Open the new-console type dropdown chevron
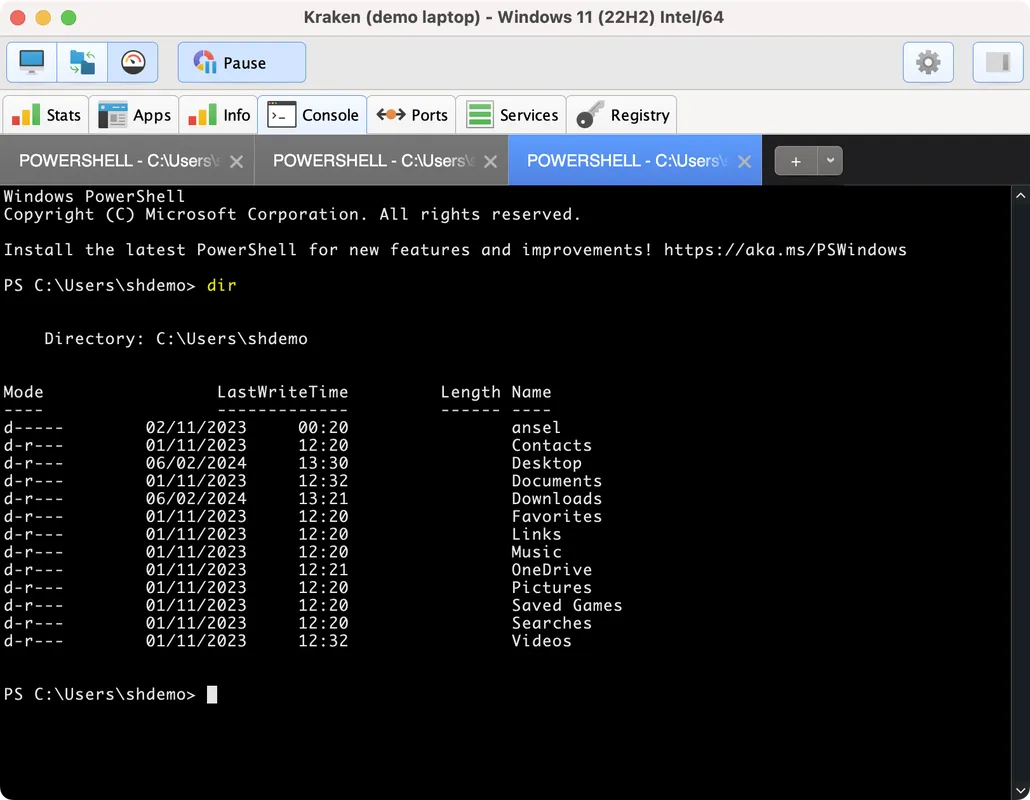The image size is (1030, 800). coord(828,160)
